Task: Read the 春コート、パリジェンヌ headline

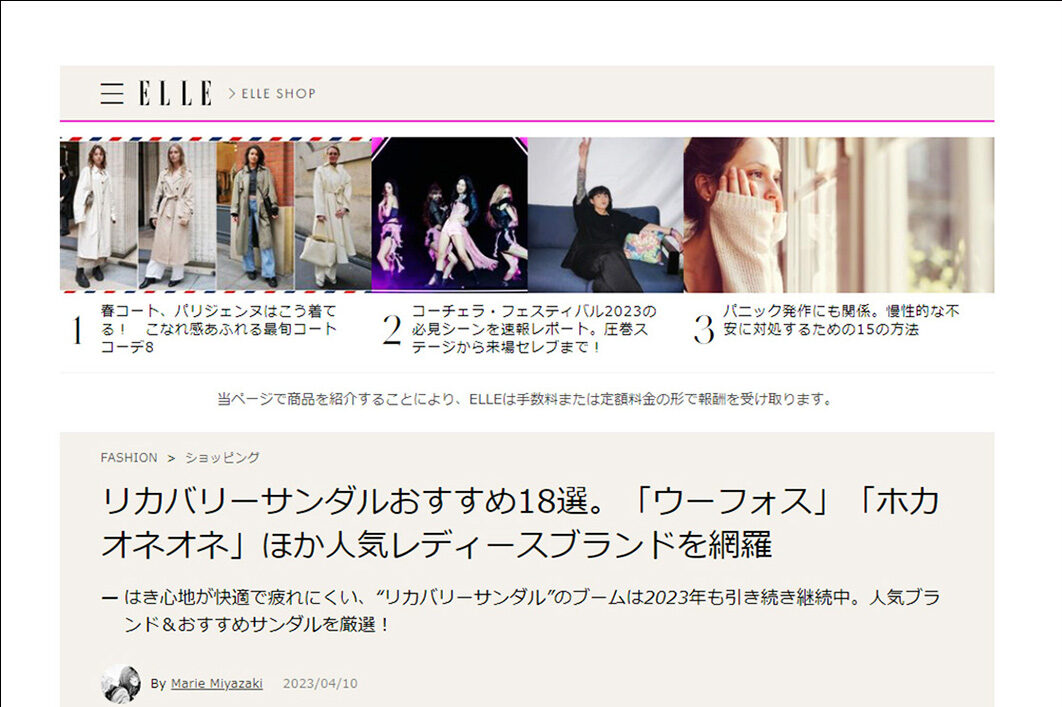Action: click(220, 329)
